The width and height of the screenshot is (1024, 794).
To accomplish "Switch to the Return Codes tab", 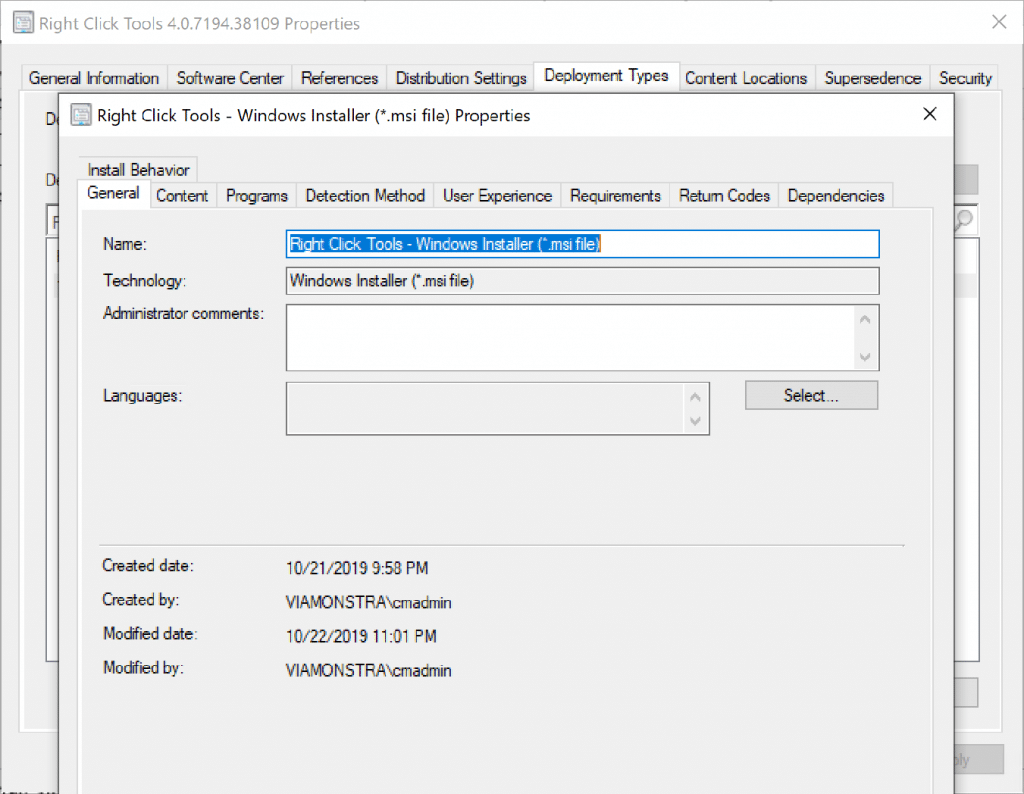I will click(x=724, y=195).
